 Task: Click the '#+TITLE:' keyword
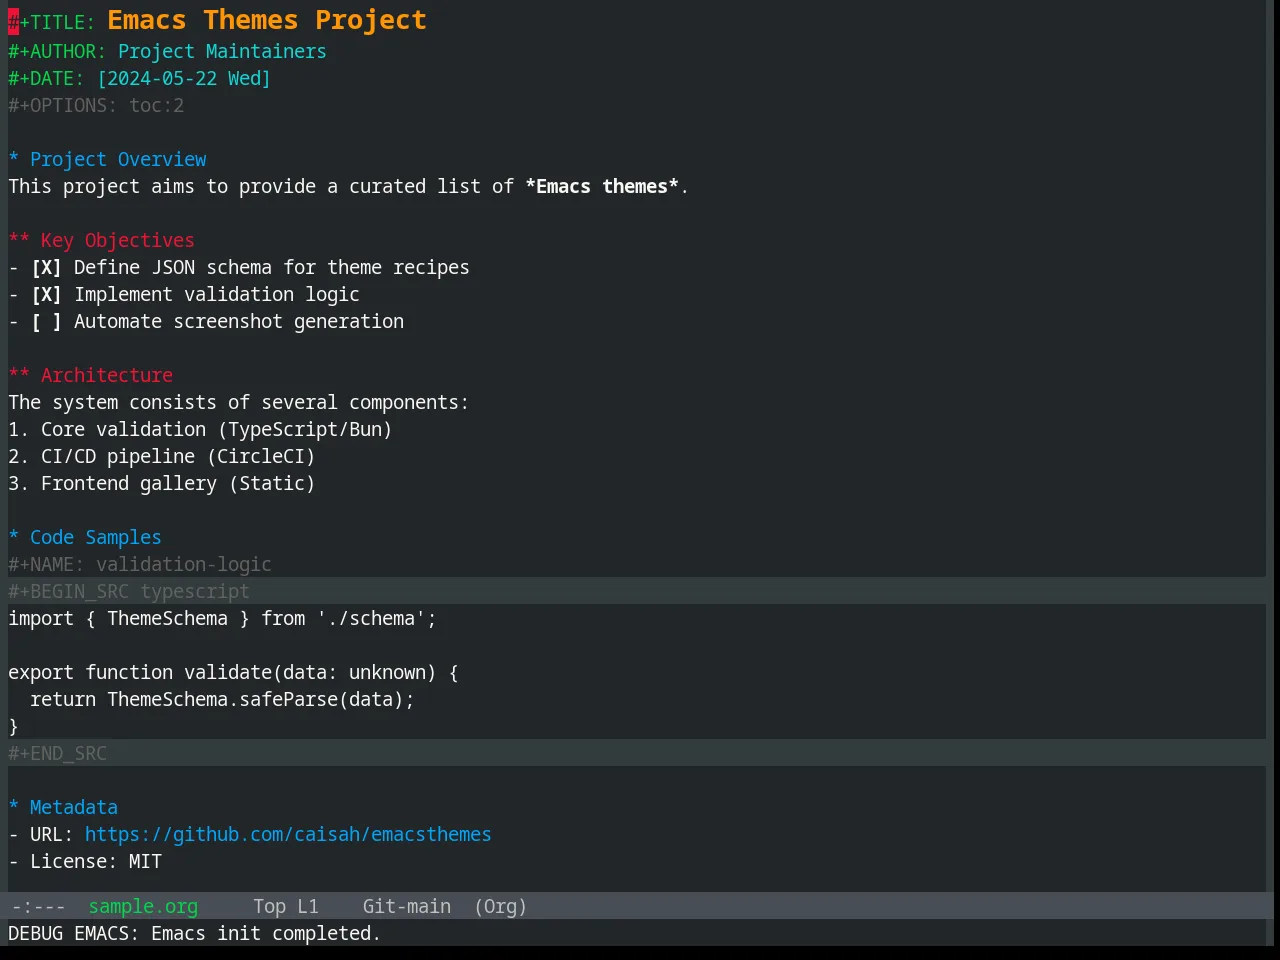[52, 22]
